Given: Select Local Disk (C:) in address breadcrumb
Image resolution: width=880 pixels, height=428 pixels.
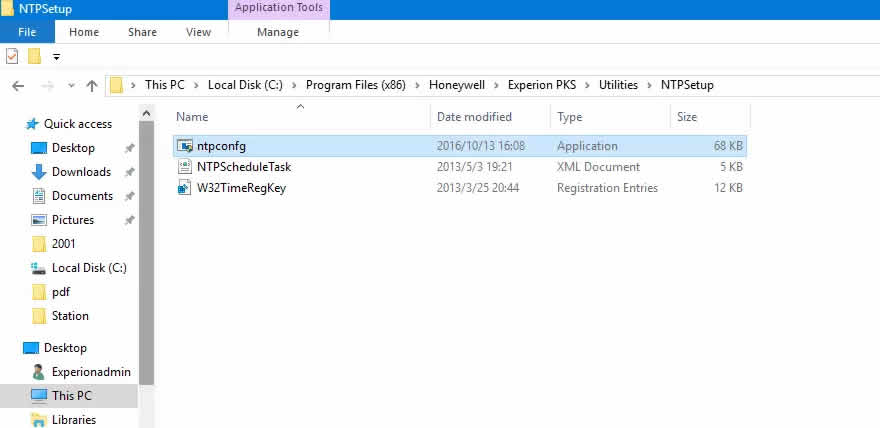Looking at the screenshot, I should (245, 85).
